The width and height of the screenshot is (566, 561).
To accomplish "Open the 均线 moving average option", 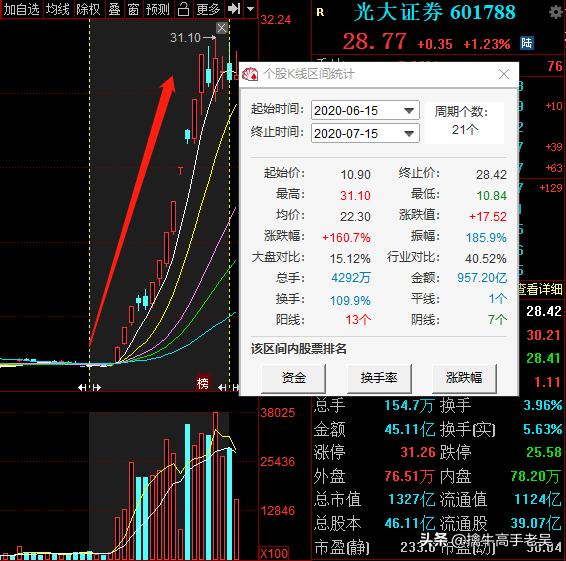I will coord(57,9).
